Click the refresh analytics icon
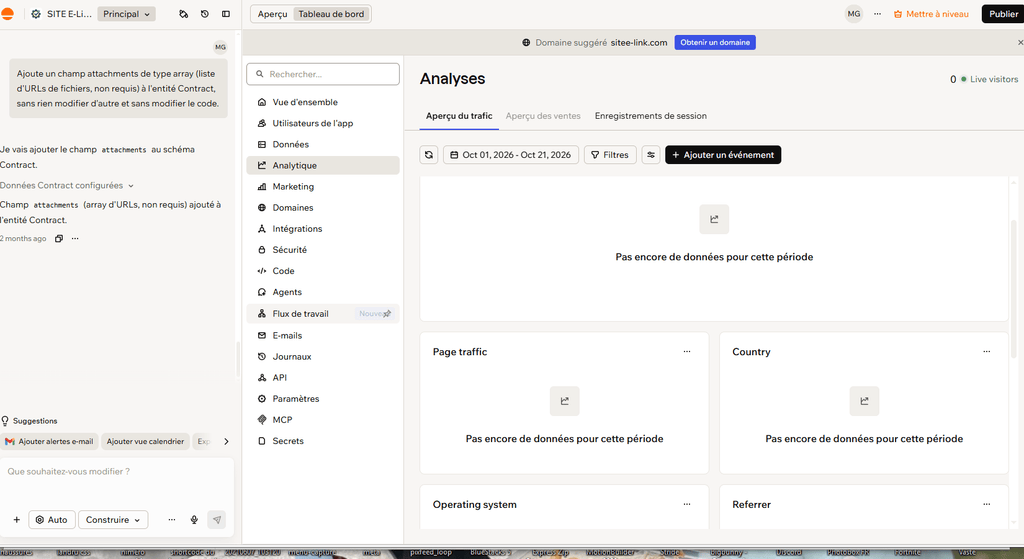Viewport: 1024px width, 559px height. tap(428, 155)
